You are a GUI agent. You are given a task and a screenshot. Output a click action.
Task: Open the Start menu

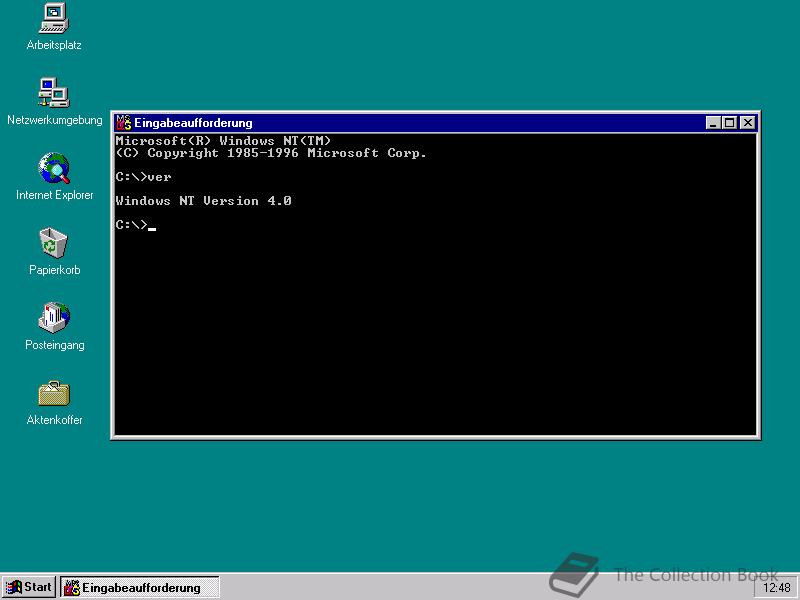point(29,587)
